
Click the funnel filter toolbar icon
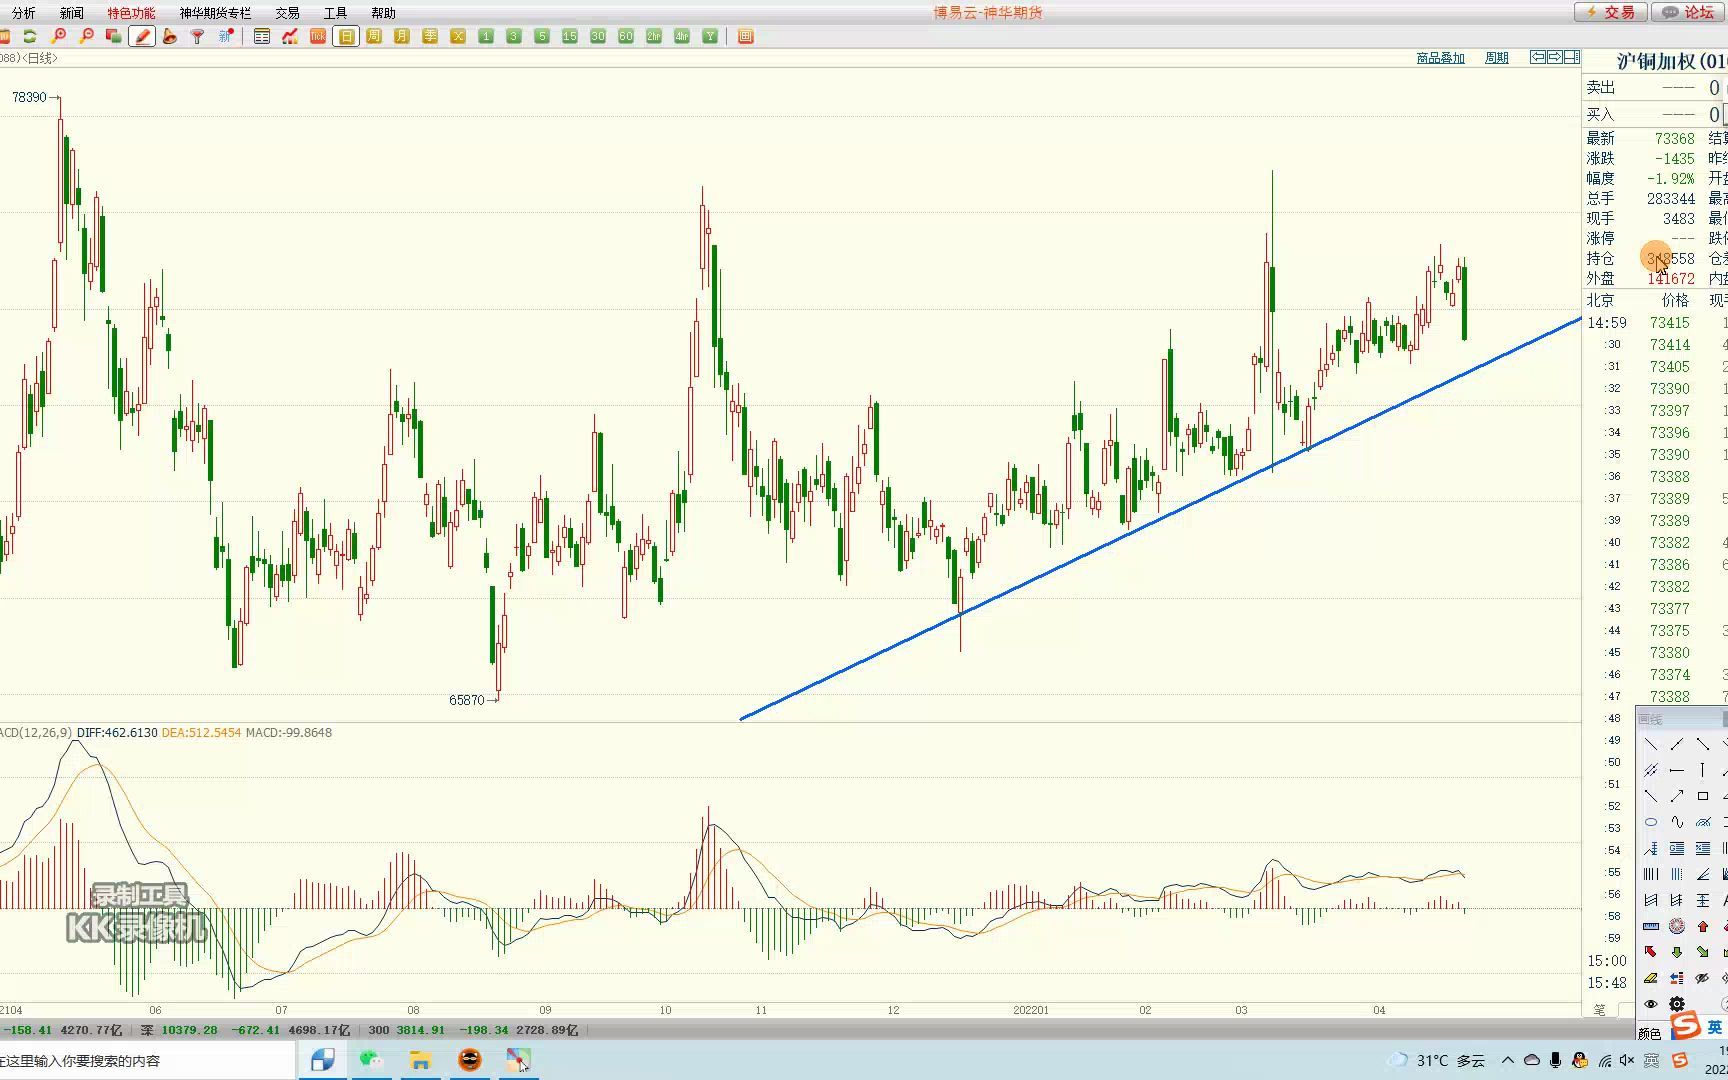(x=198, y=36)
